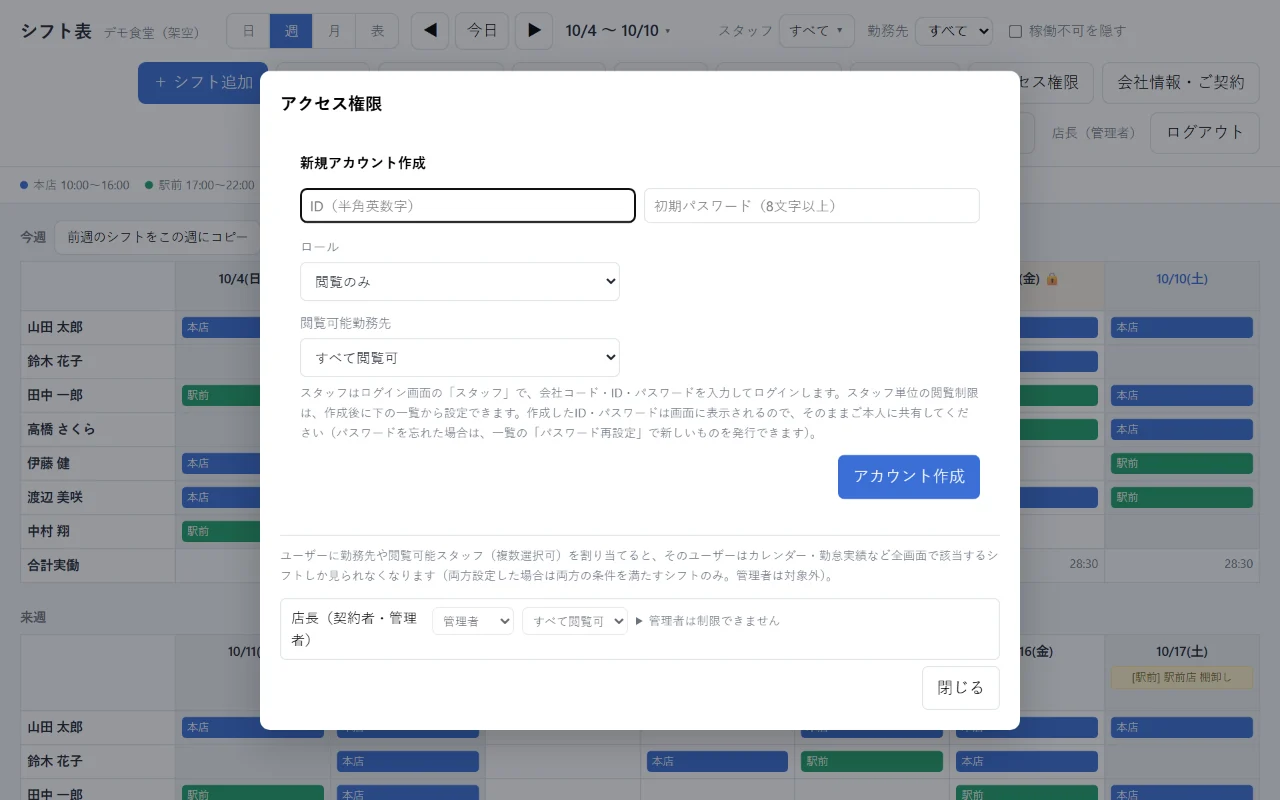
Task: Click the 10/17(土) column header
Action: click(x=1182, y=652)
